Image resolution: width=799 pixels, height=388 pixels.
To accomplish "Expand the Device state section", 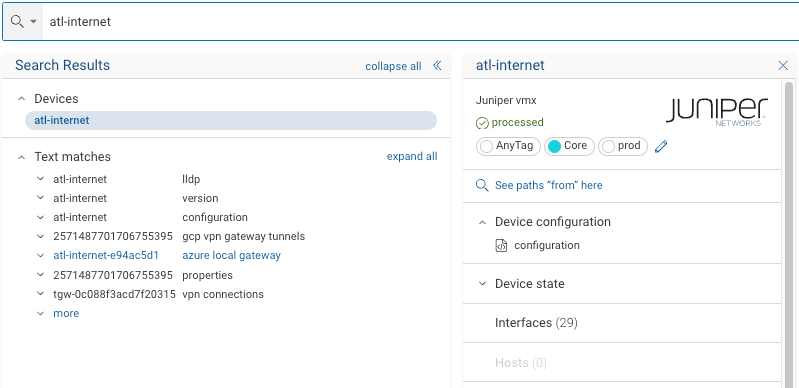I will pyautogui.click(x=482, y=284).
